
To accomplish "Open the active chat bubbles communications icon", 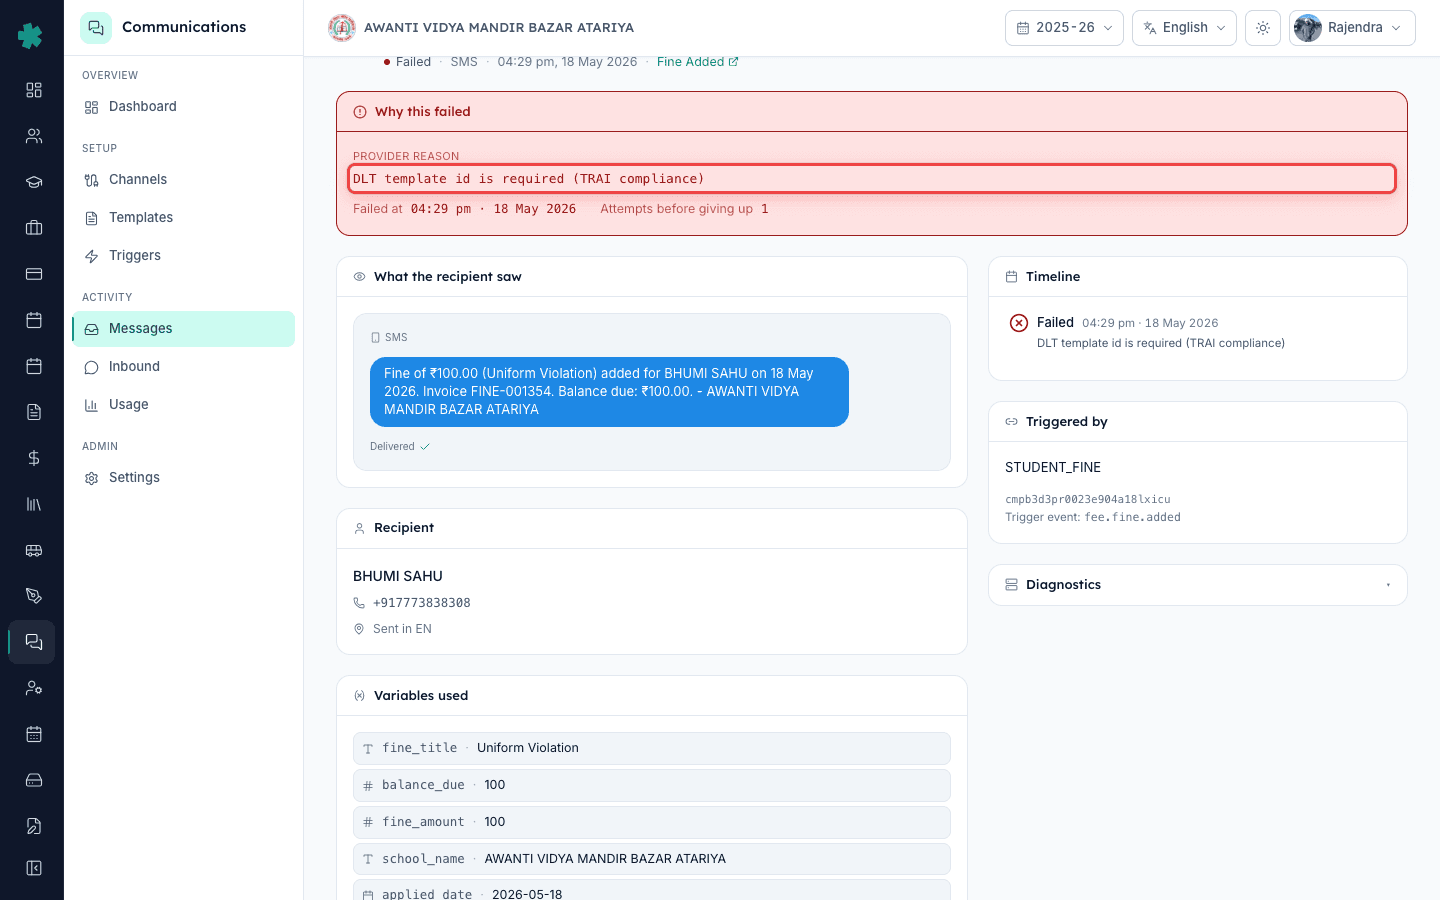I will (x=34, y=642).
